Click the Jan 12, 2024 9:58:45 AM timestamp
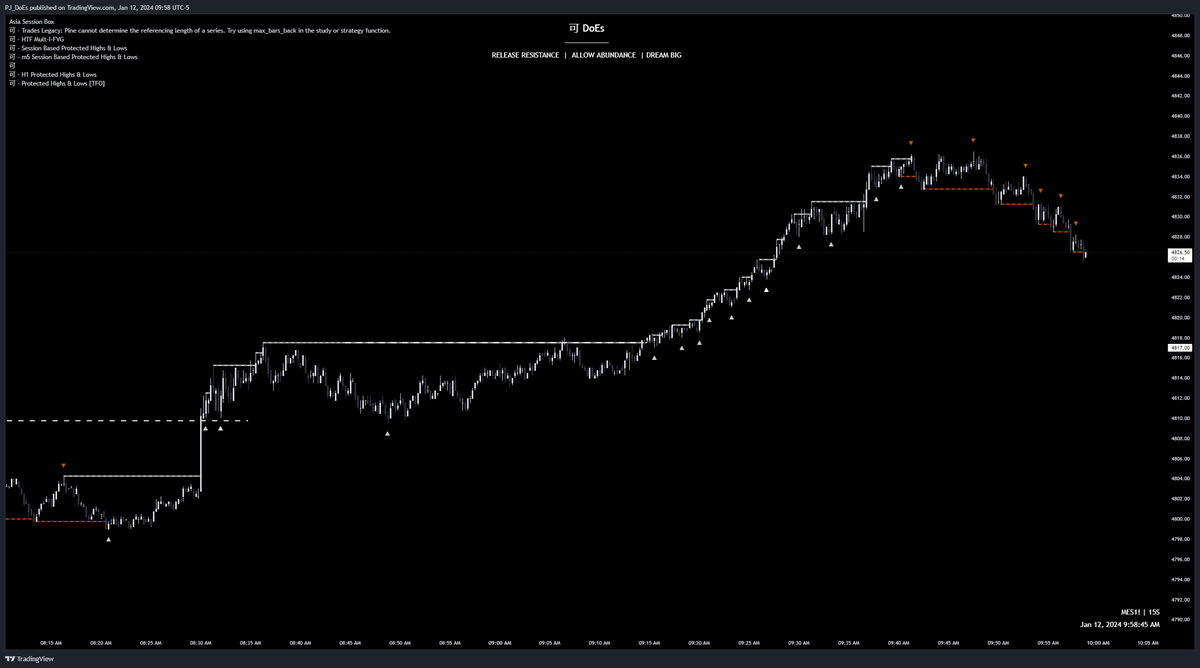Viewport: 1200px width, 668px height. [x=1120, y=624]
